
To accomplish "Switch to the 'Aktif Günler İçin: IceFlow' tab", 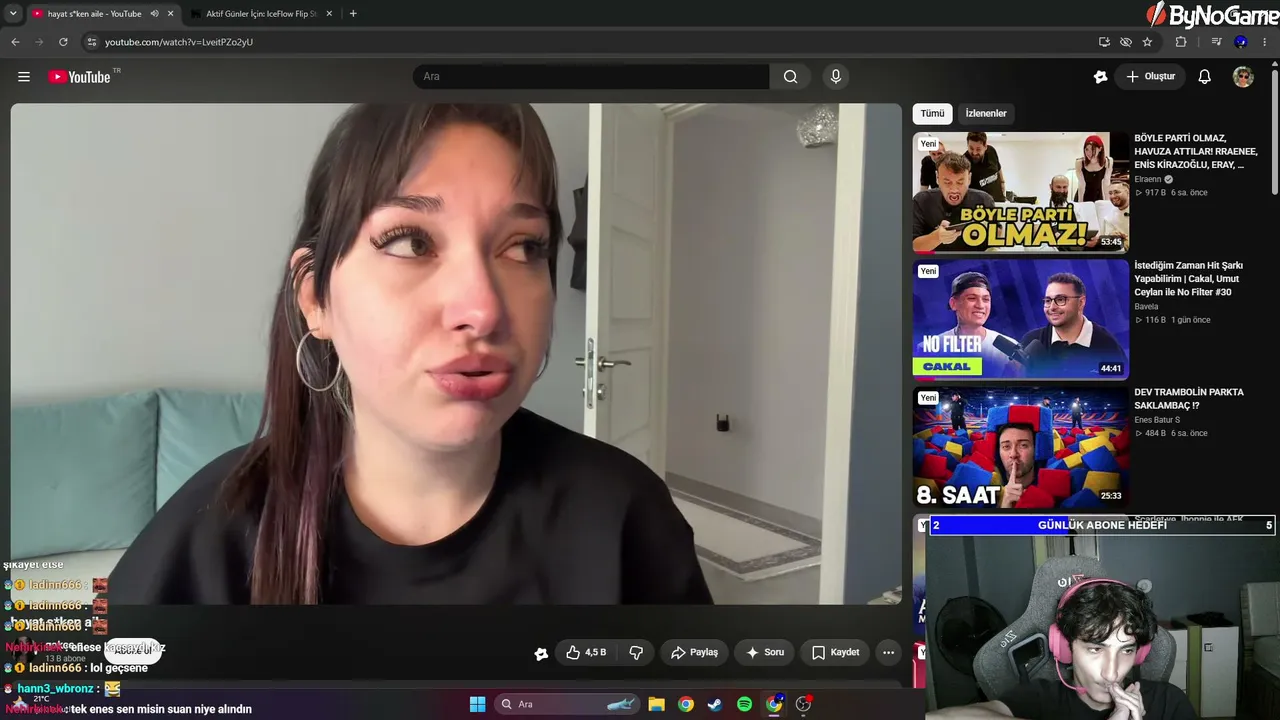I will click(x=260, y=14).
